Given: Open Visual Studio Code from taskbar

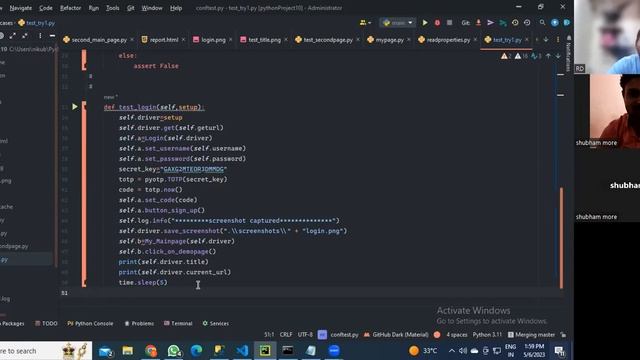Looking at the screenshot, I should tap(242, 351).
